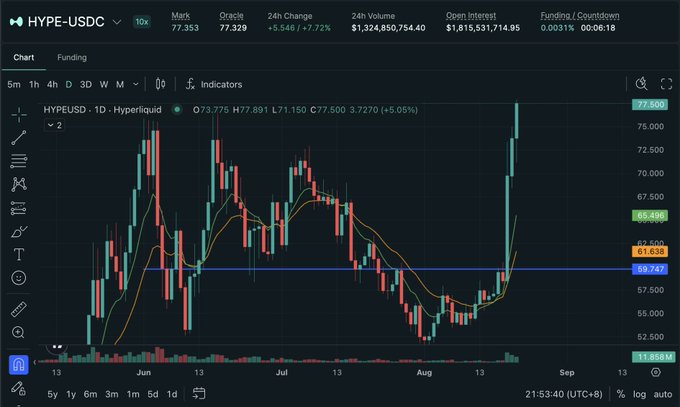This screenshot has height=407, width=680.
Task: Click the Funding / Countdown label
Action: pos(580,16)
